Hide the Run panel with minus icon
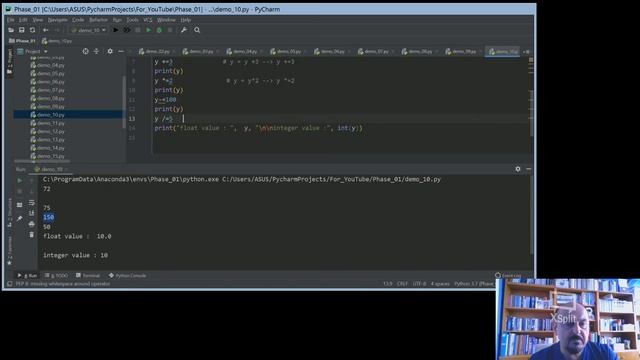The image size is (640, 360). 529,169
